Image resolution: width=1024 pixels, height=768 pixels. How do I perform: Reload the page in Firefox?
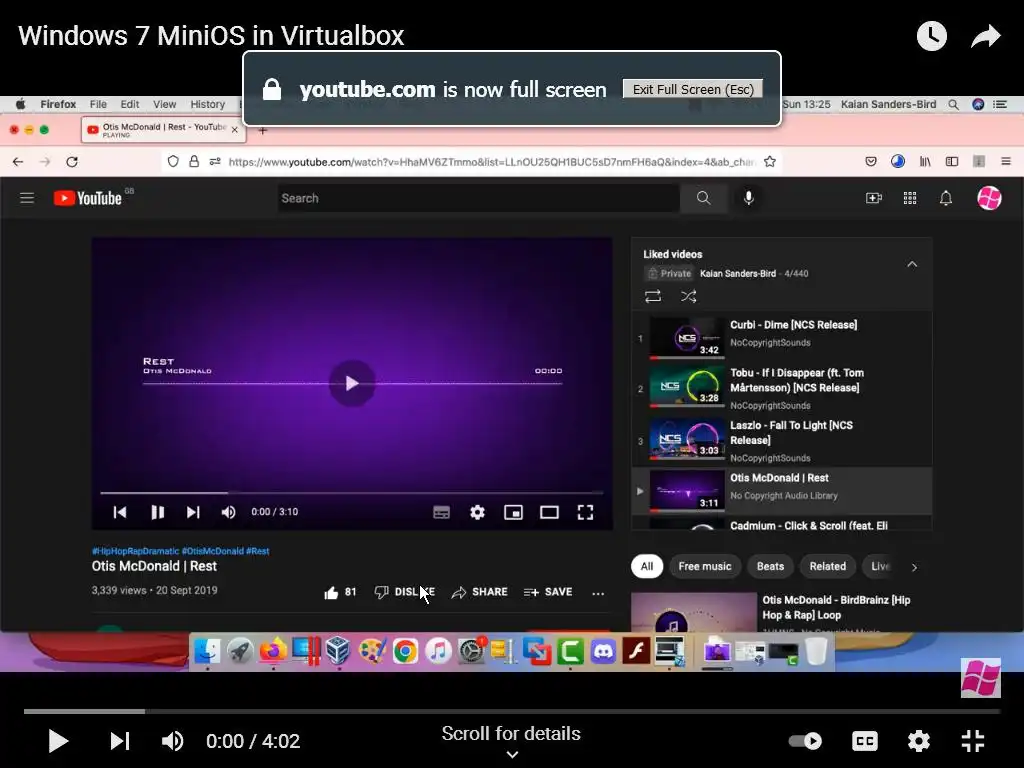(72, 161)
